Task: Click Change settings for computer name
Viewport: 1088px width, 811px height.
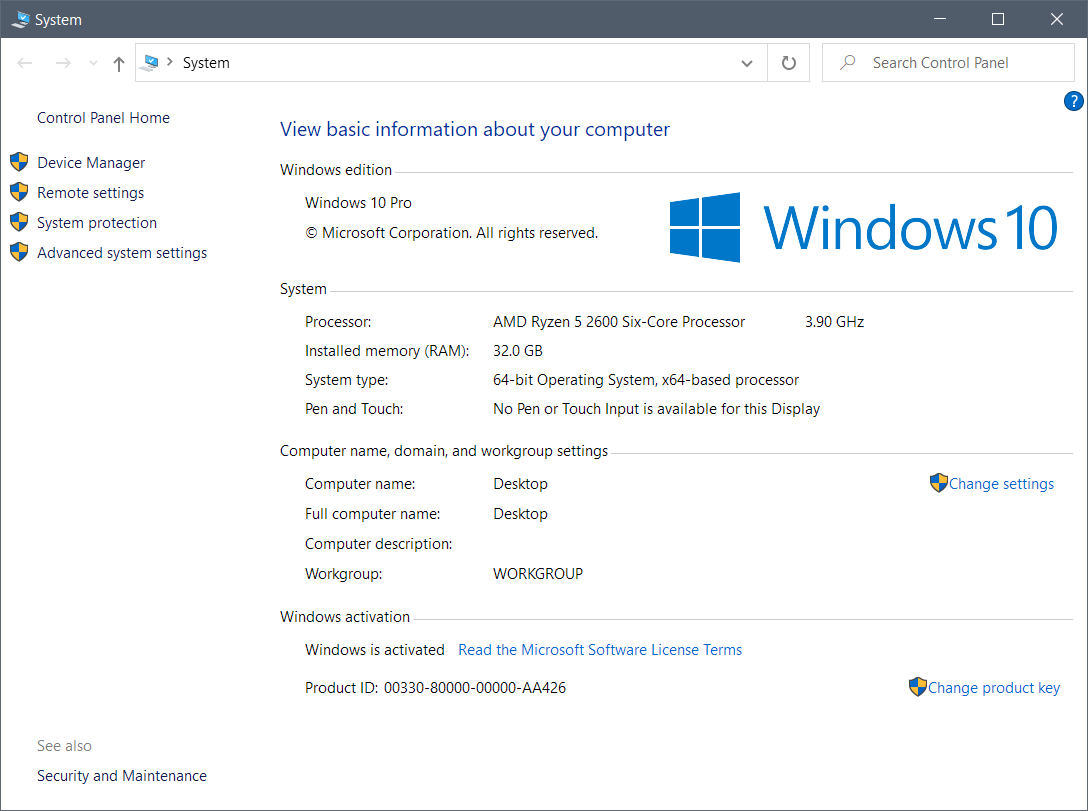Action: (1001, 484)
